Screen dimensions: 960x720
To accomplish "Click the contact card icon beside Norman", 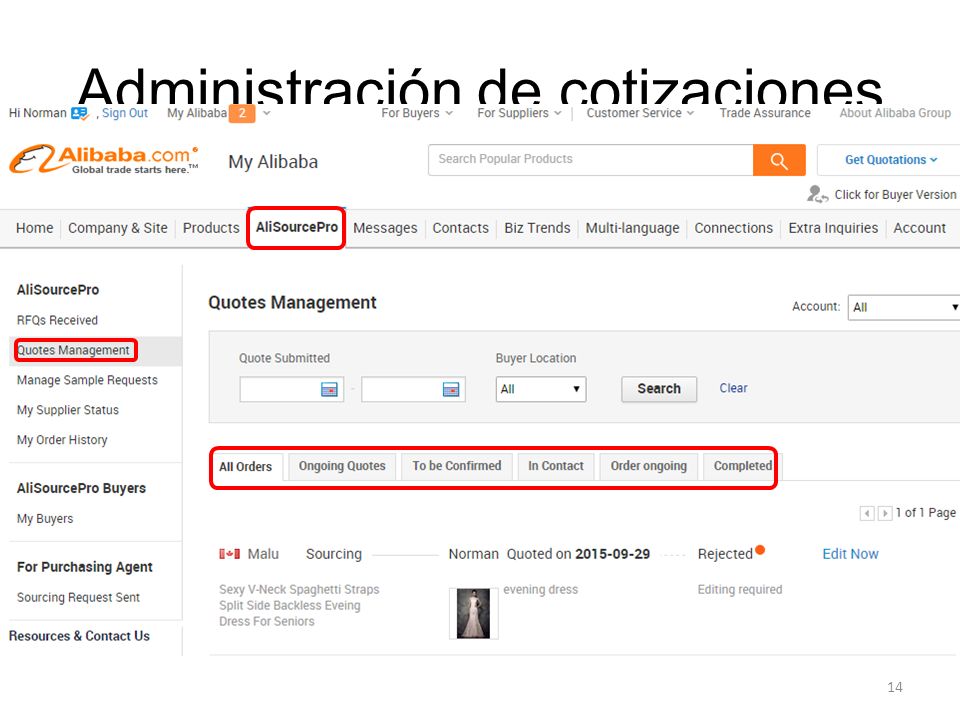I will [x=80, y=113].
